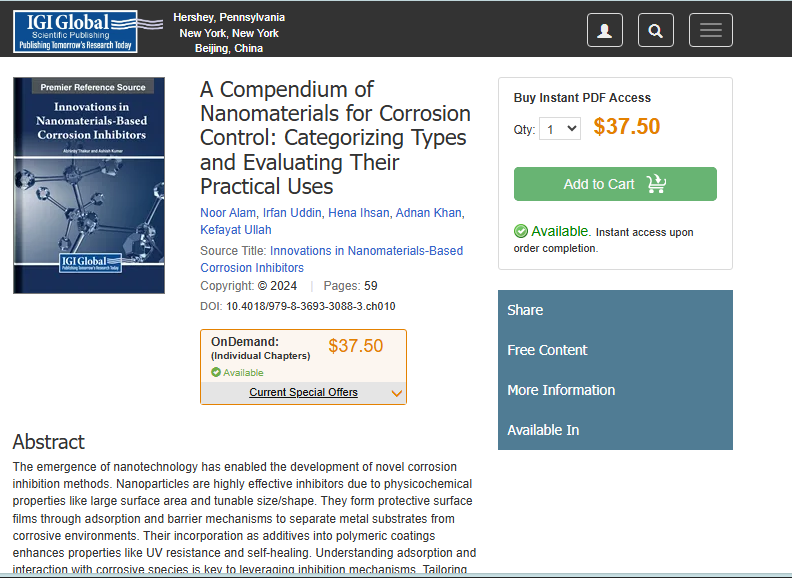Click the search magnifier icon
792x578 pixels.
(655, 30)
